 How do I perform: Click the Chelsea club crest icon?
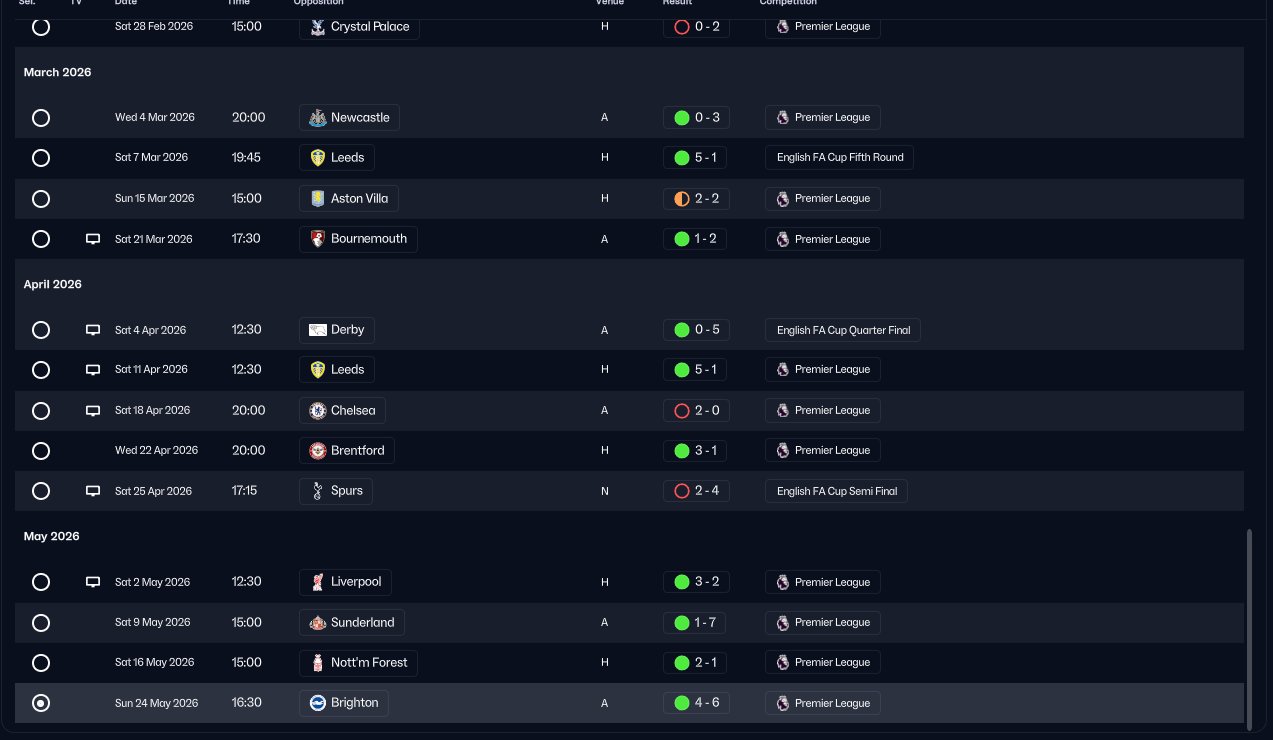click(x=317, y=411)
